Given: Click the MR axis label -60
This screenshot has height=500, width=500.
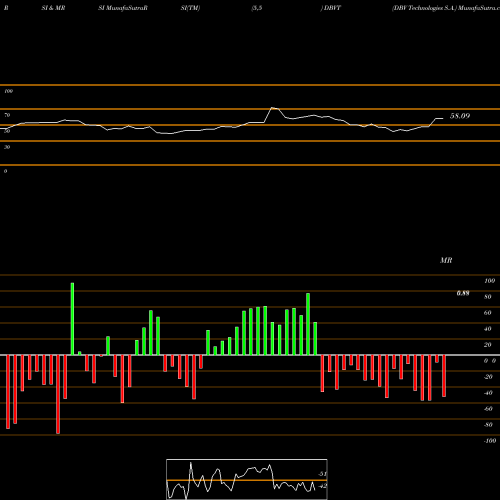Looking at the screenshot, I should pyautogui.click(x=488, y=409).
